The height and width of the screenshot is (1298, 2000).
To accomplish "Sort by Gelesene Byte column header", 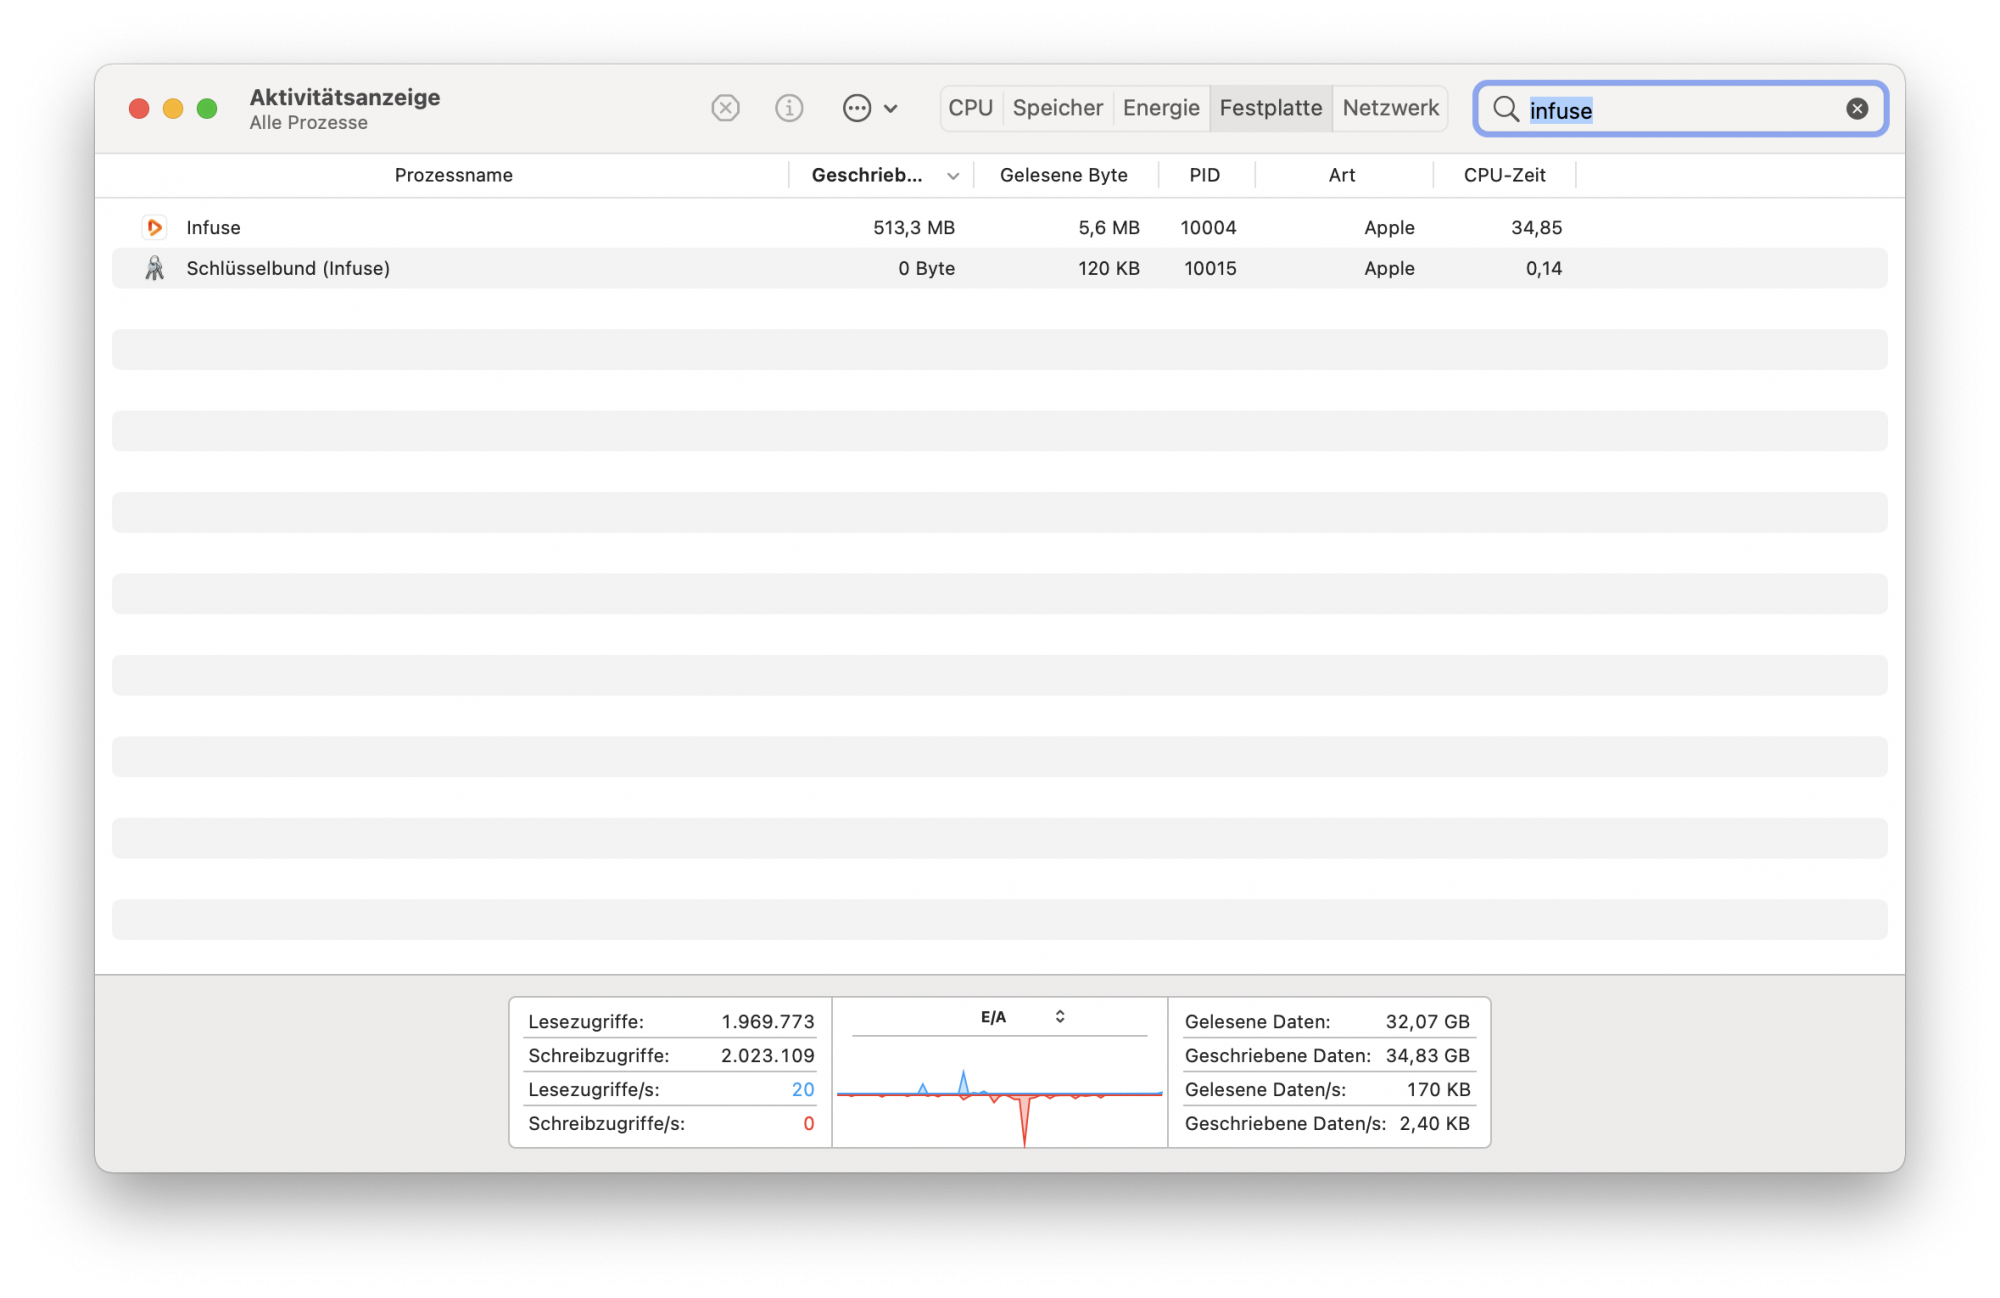I will pyautogui.click(x=1063, y=176).
